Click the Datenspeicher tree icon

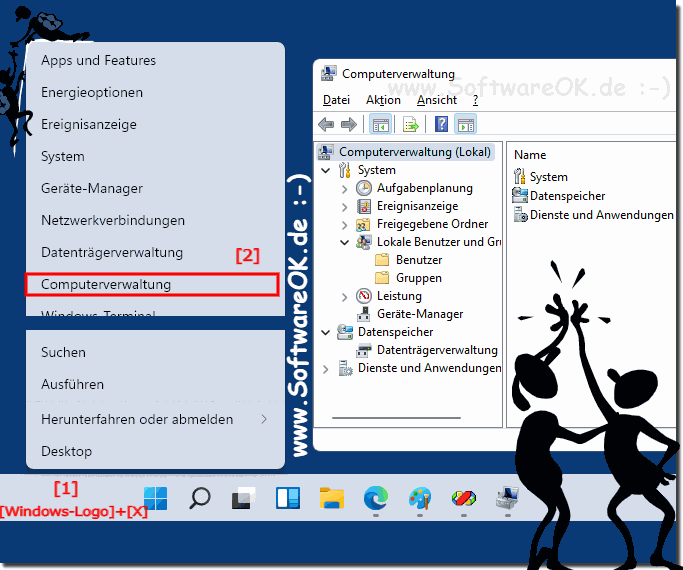pos(345,332)
